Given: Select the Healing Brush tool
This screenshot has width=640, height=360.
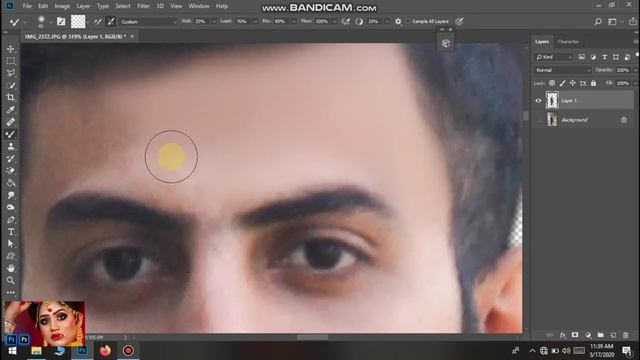Looking at the screenshot, I should [11, 122].
